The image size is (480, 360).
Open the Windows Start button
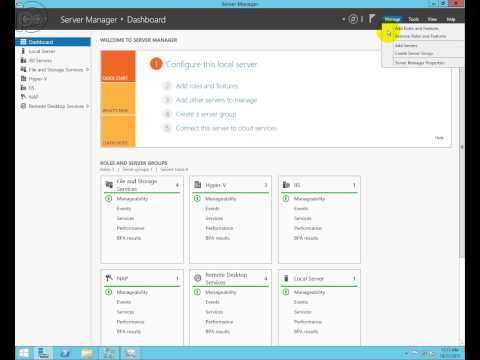coord(24,353)
